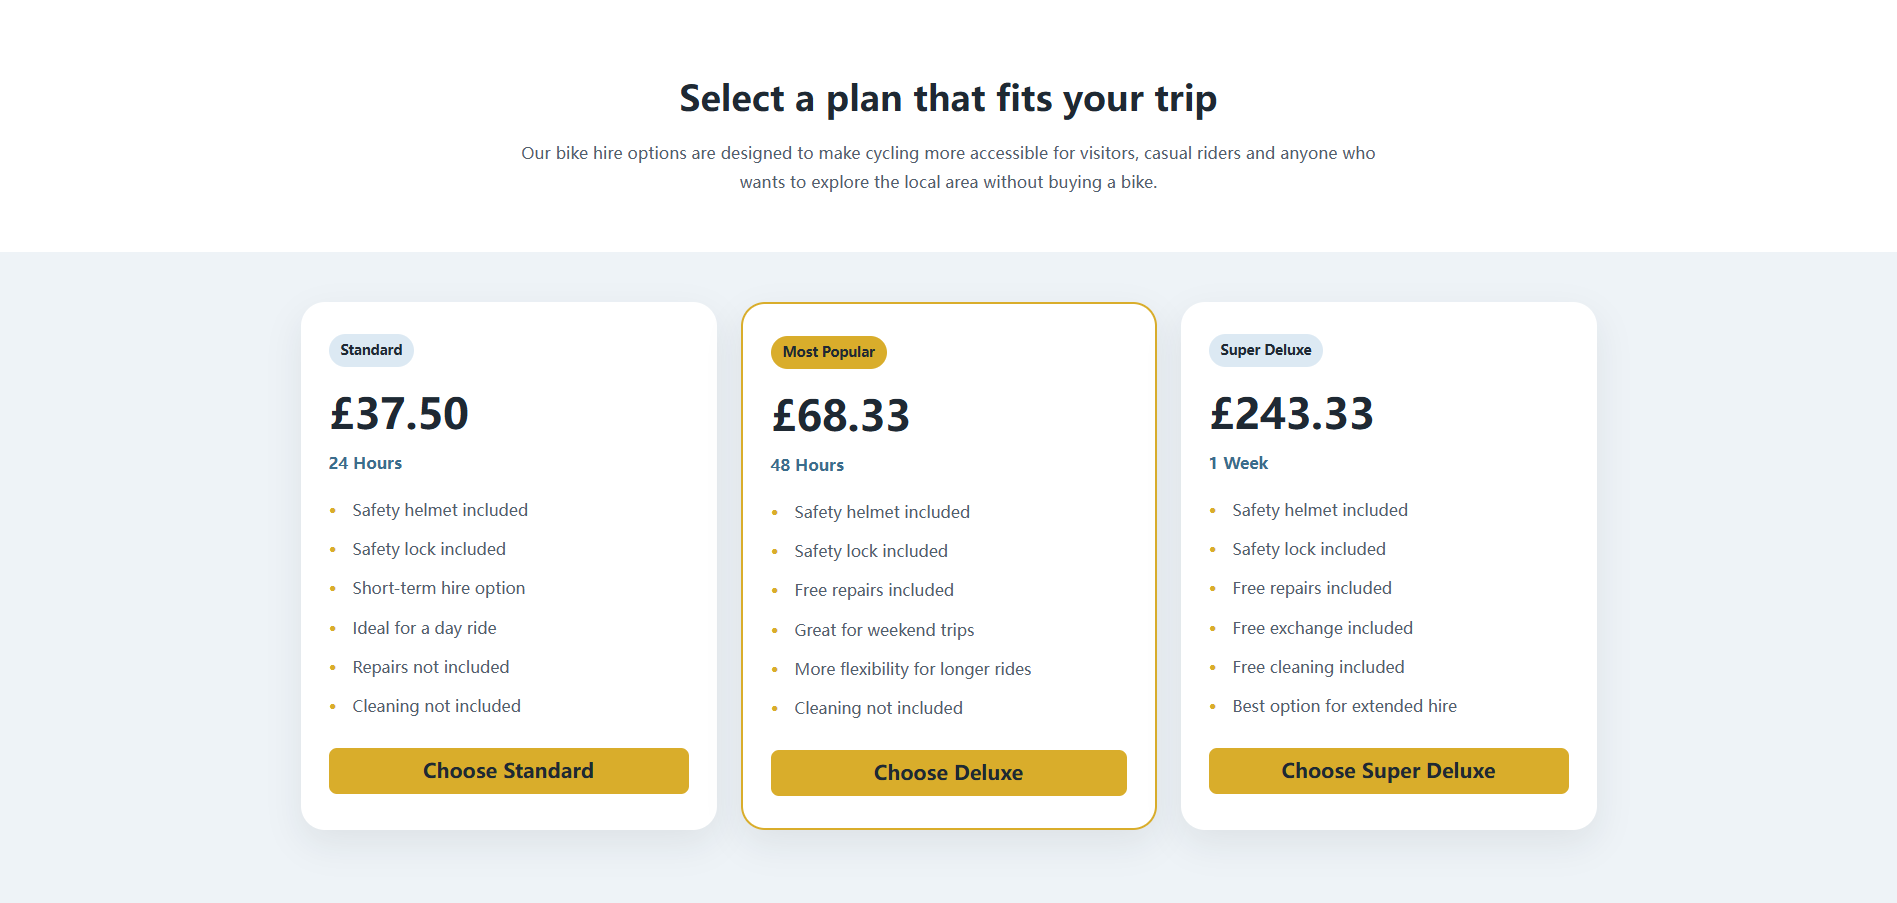Click the heading 'Select a plan that fits your trip'
The width and height of the screenshot is (1897, 903).
(x=948, y=98)
